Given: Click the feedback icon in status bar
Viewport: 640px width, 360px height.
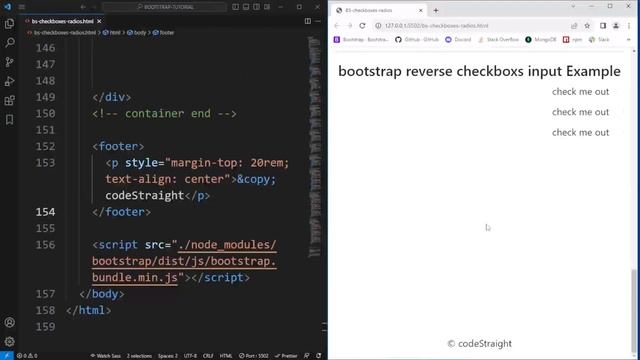Looking at the screenshot, I should (x=307, y=356).
